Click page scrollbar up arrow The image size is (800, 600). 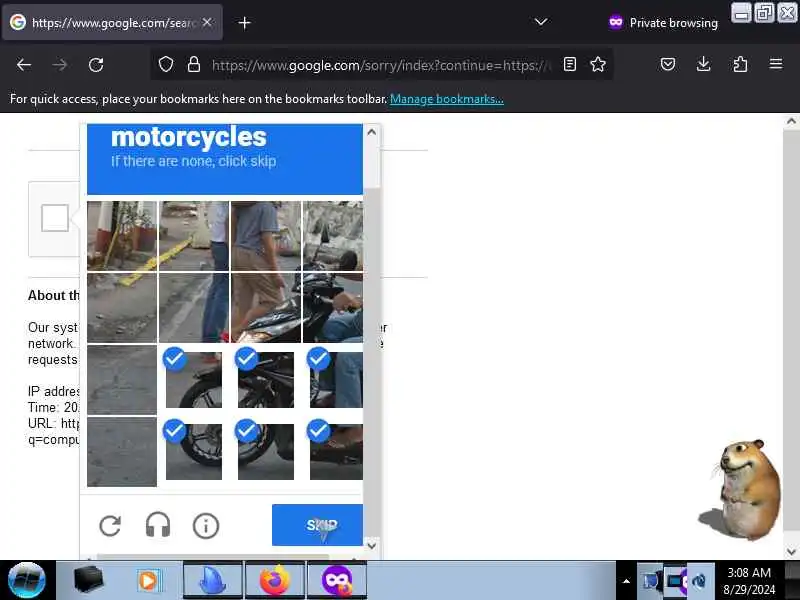(x=791, y=121)
